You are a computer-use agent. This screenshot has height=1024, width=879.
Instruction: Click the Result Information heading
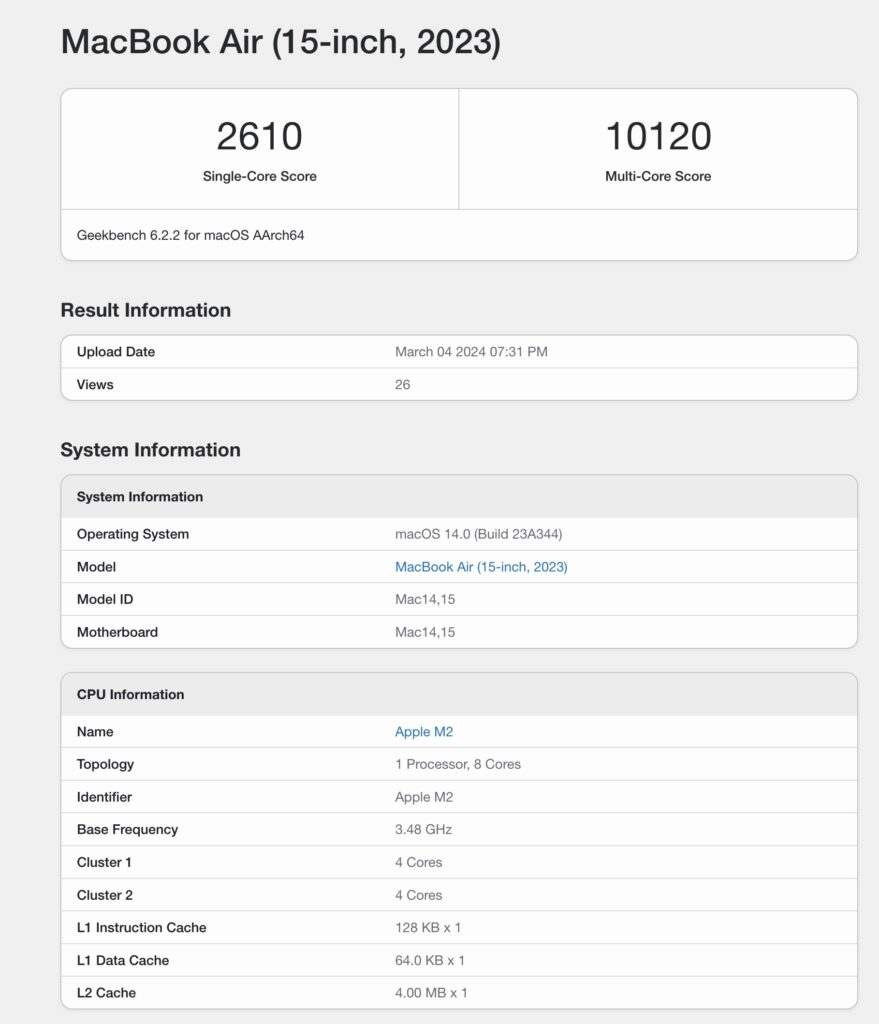coord(146,310)
